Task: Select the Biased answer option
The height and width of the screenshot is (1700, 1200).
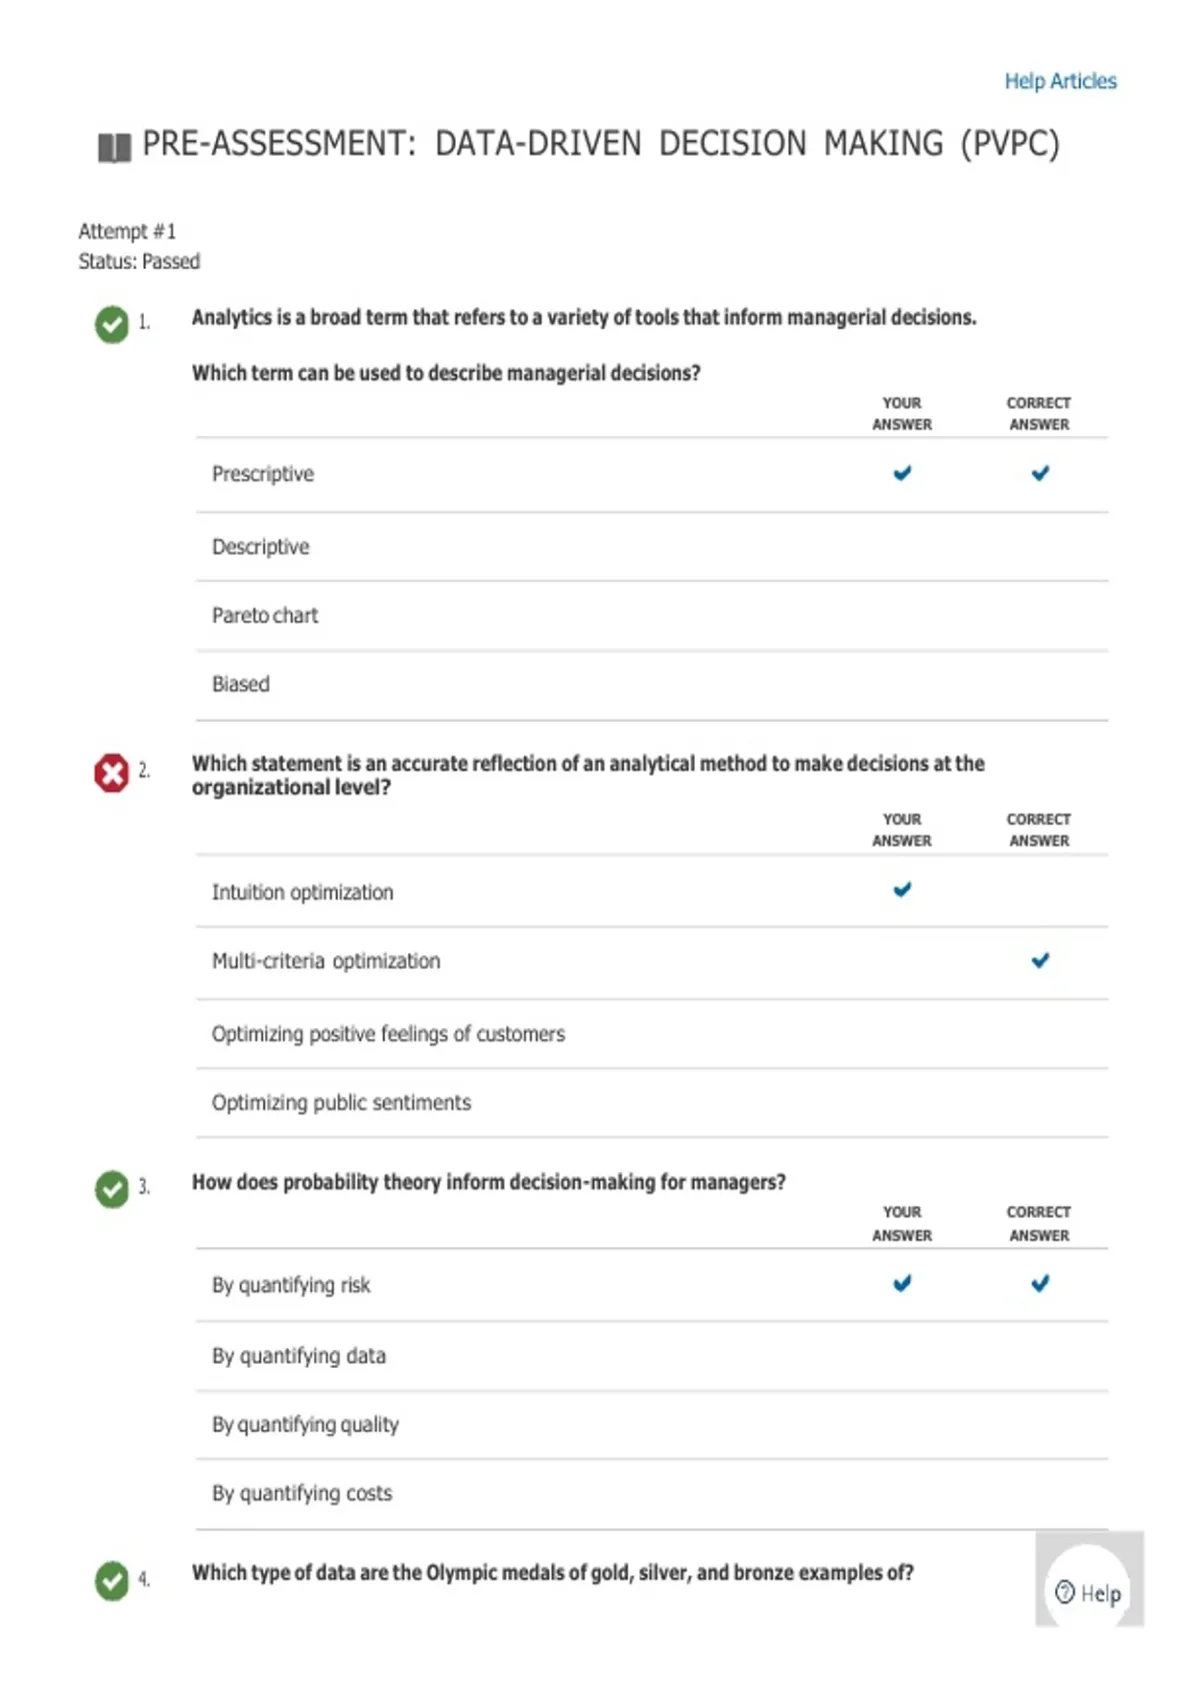Action: [652, 685]
